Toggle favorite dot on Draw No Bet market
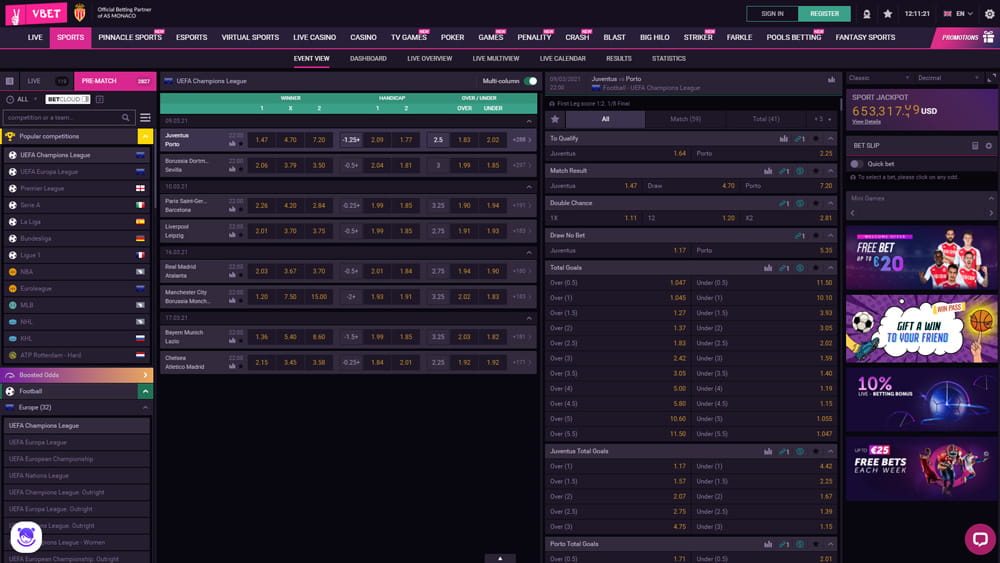1000x563 pixels. [816, 236]
